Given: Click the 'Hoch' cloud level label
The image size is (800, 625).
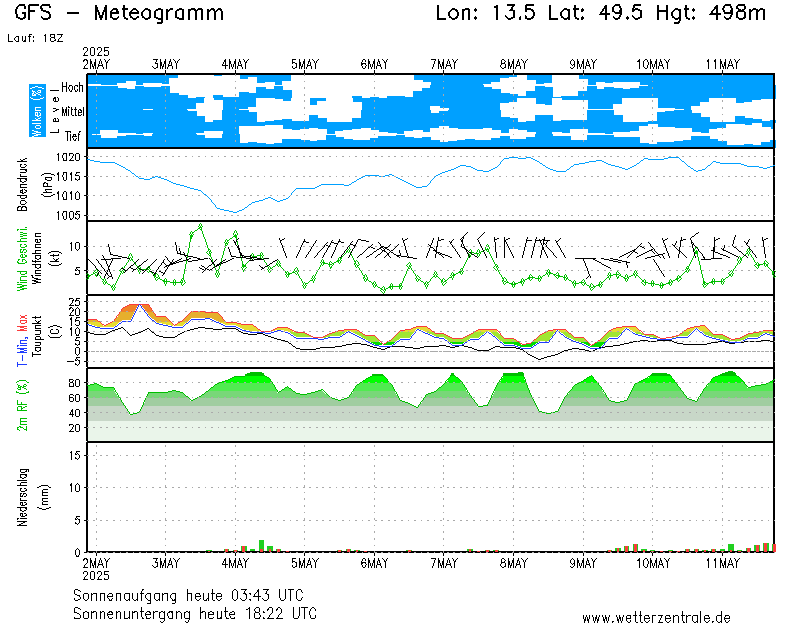Looking at the screenshot, I should tap(72, 87).
